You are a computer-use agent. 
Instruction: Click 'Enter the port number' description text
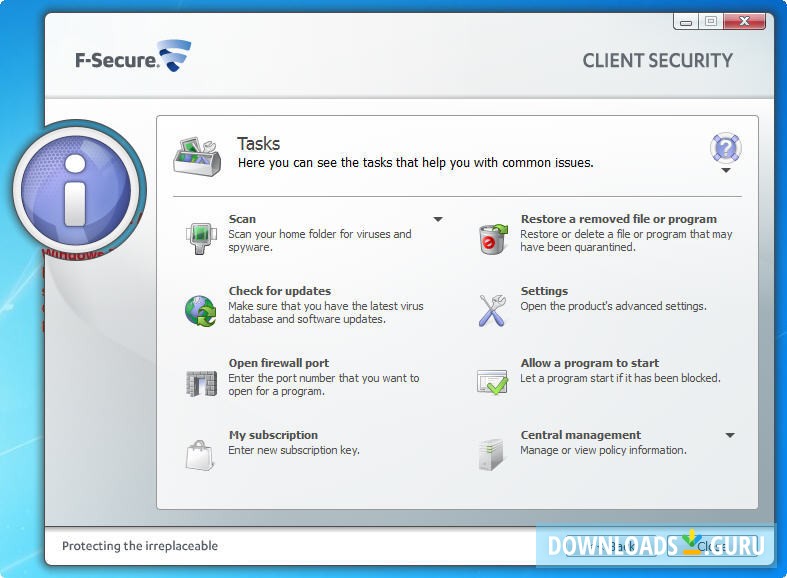324,385
